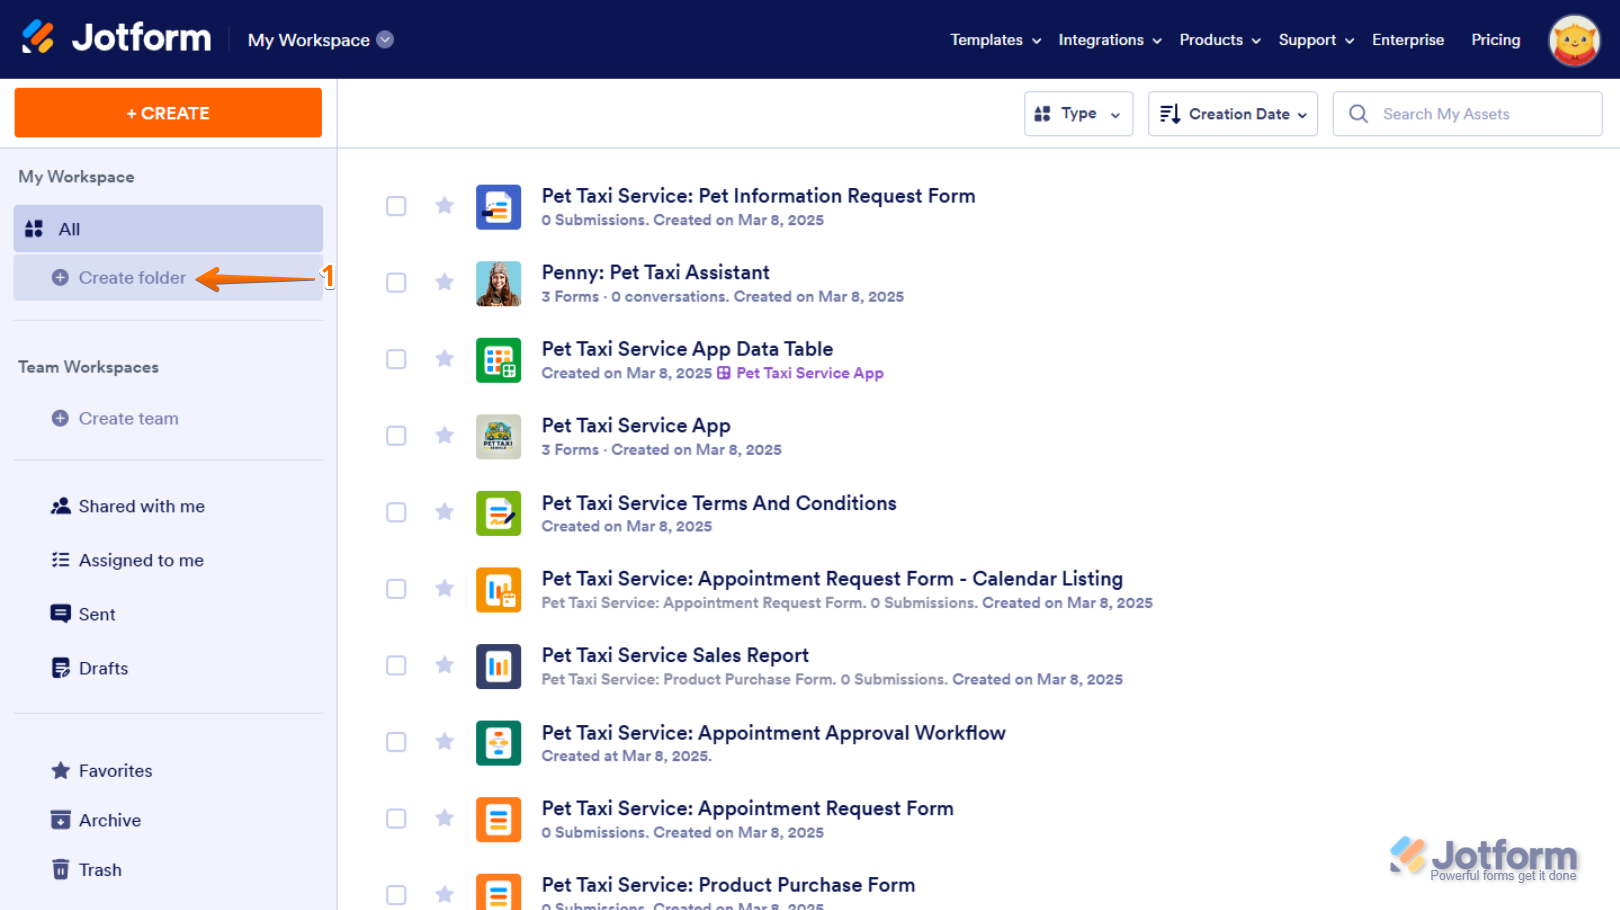
Task: Go to the Pricing page
Action: [1495, 40]
